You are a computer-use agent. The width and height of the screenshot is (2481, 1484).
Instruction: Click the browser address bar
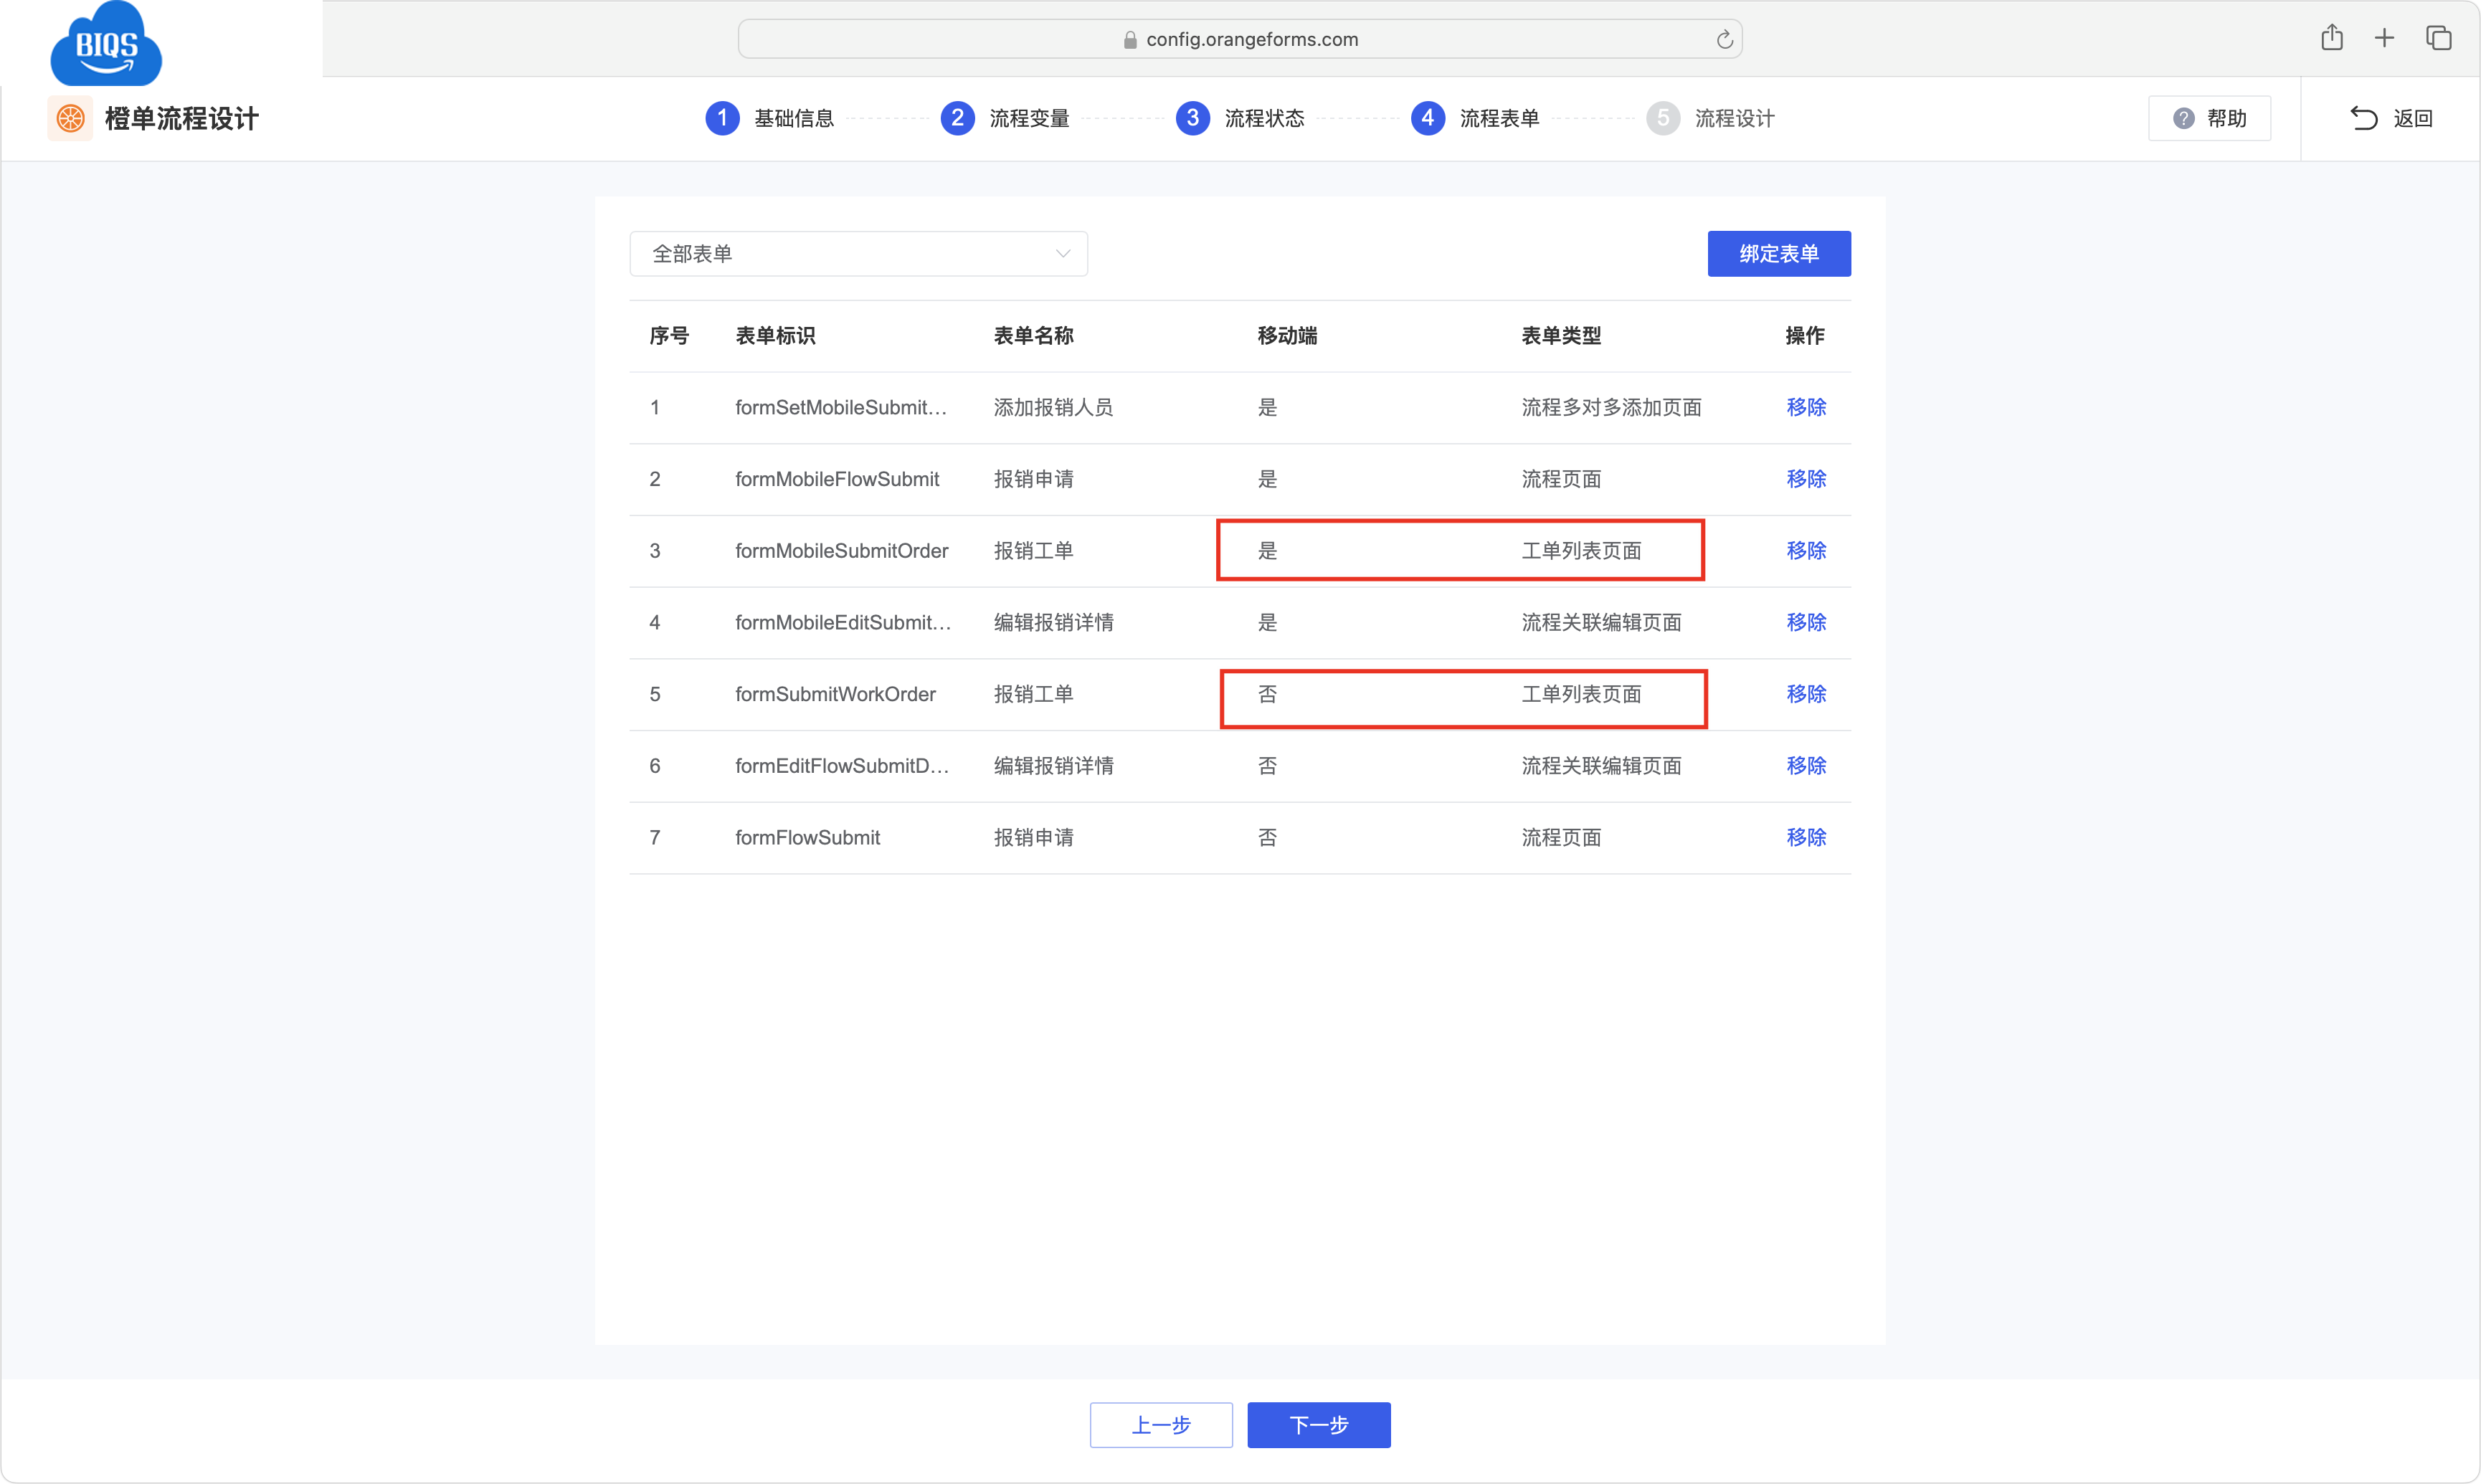click(1240, 39)
